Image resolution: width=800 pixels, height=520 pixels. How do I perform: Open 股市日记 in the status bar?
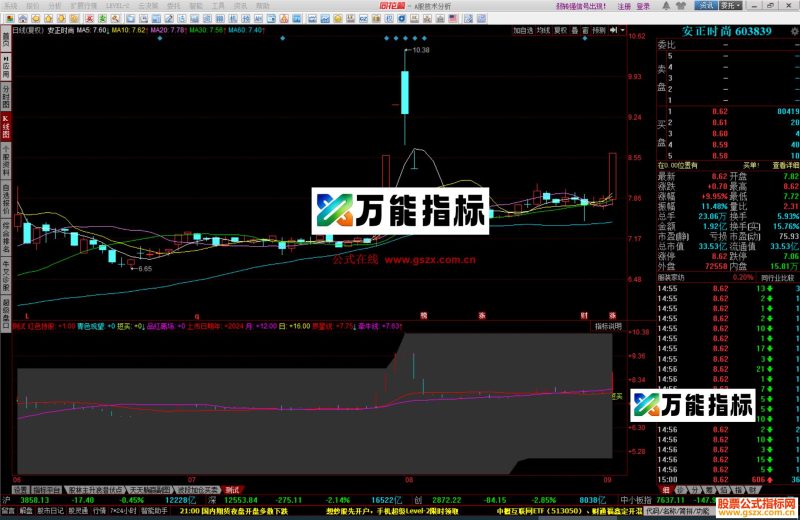[50, 510]
